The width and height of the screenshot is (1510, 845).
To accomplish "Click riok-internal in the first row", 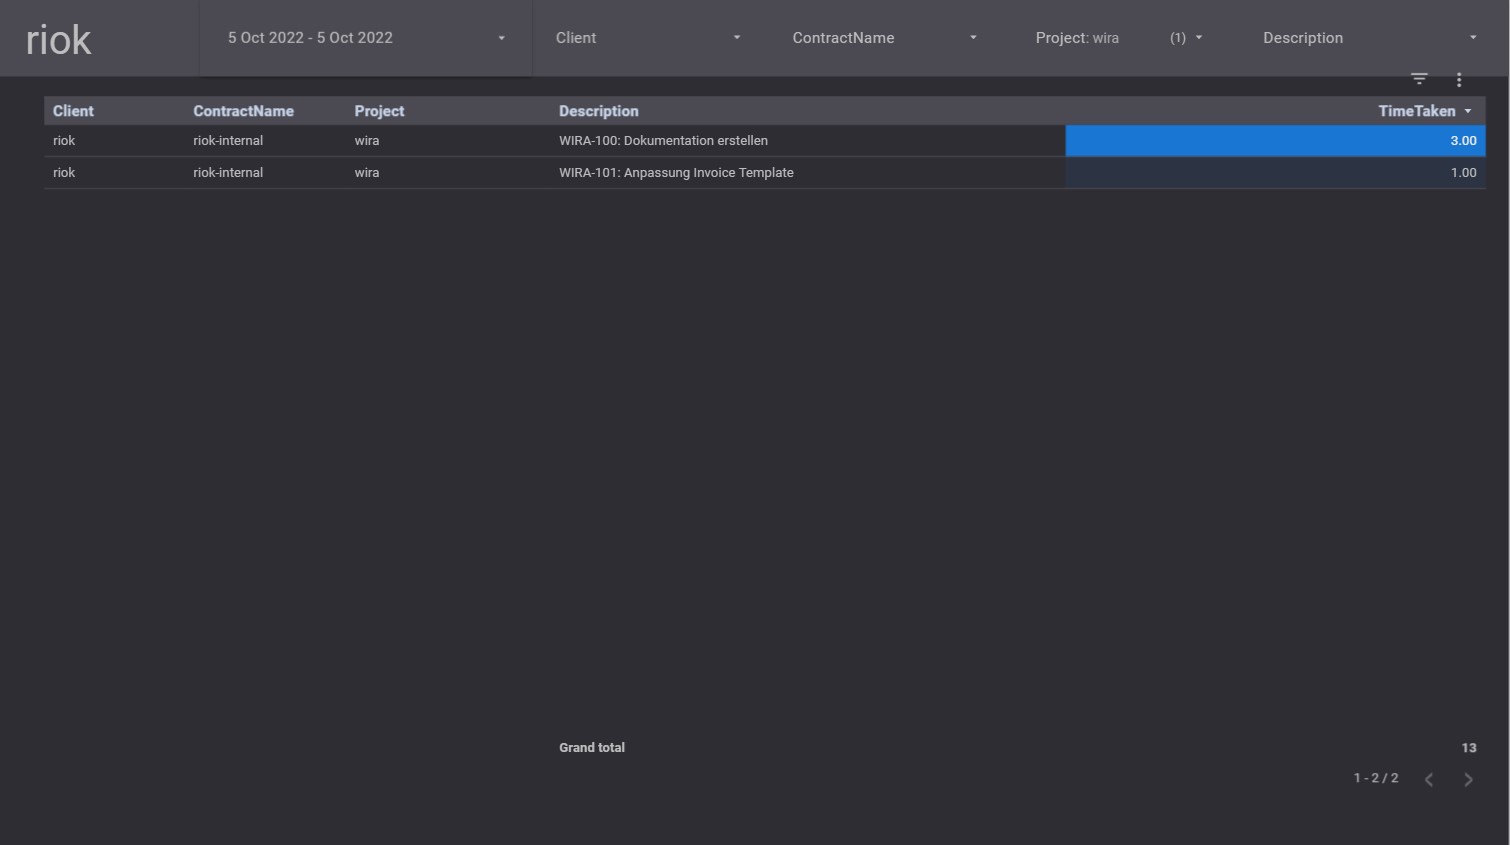I will [228, 141].
